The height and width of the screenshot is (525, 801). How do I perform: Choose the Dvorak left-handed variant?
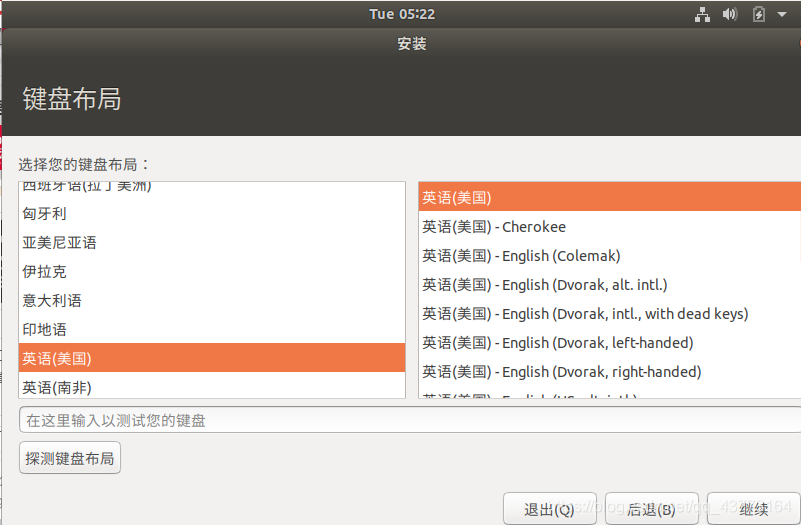609,343
